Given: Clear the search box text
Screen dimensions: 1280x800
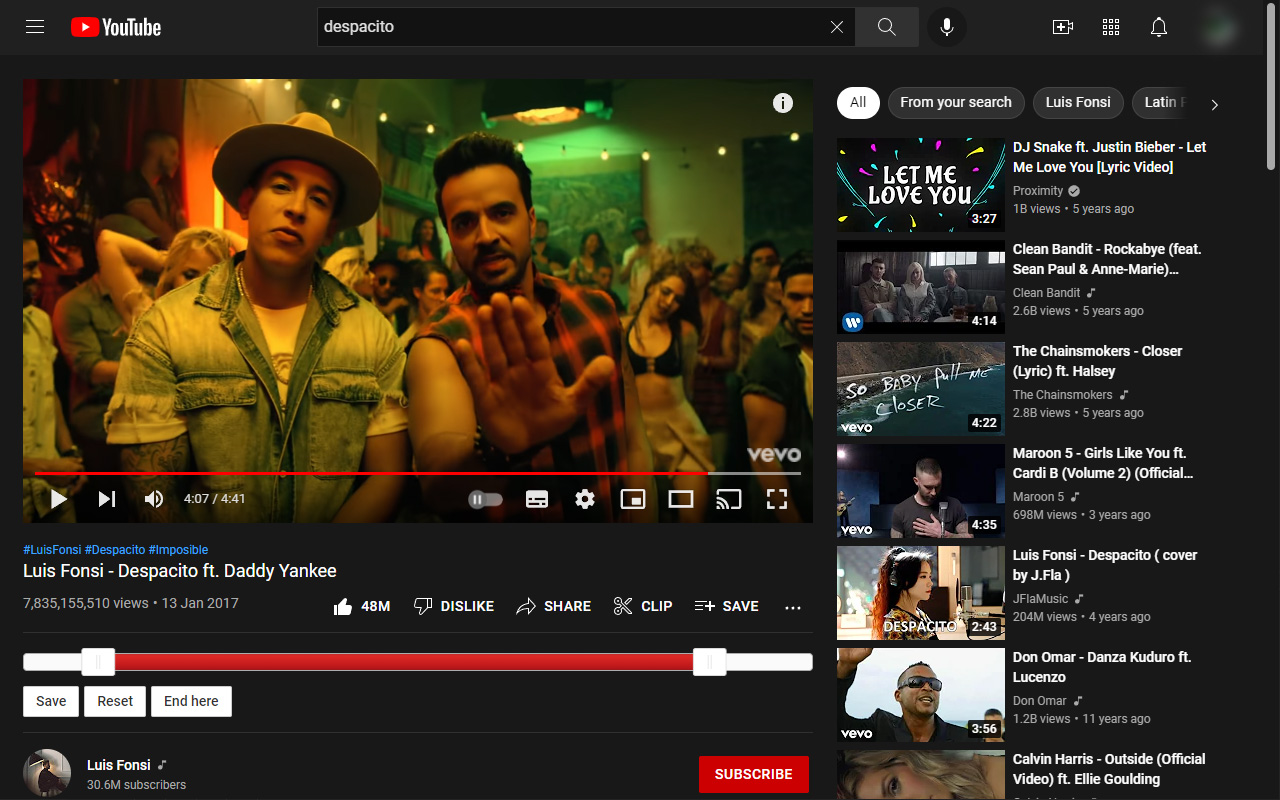Looking at the screenshot, I should 837,27.
